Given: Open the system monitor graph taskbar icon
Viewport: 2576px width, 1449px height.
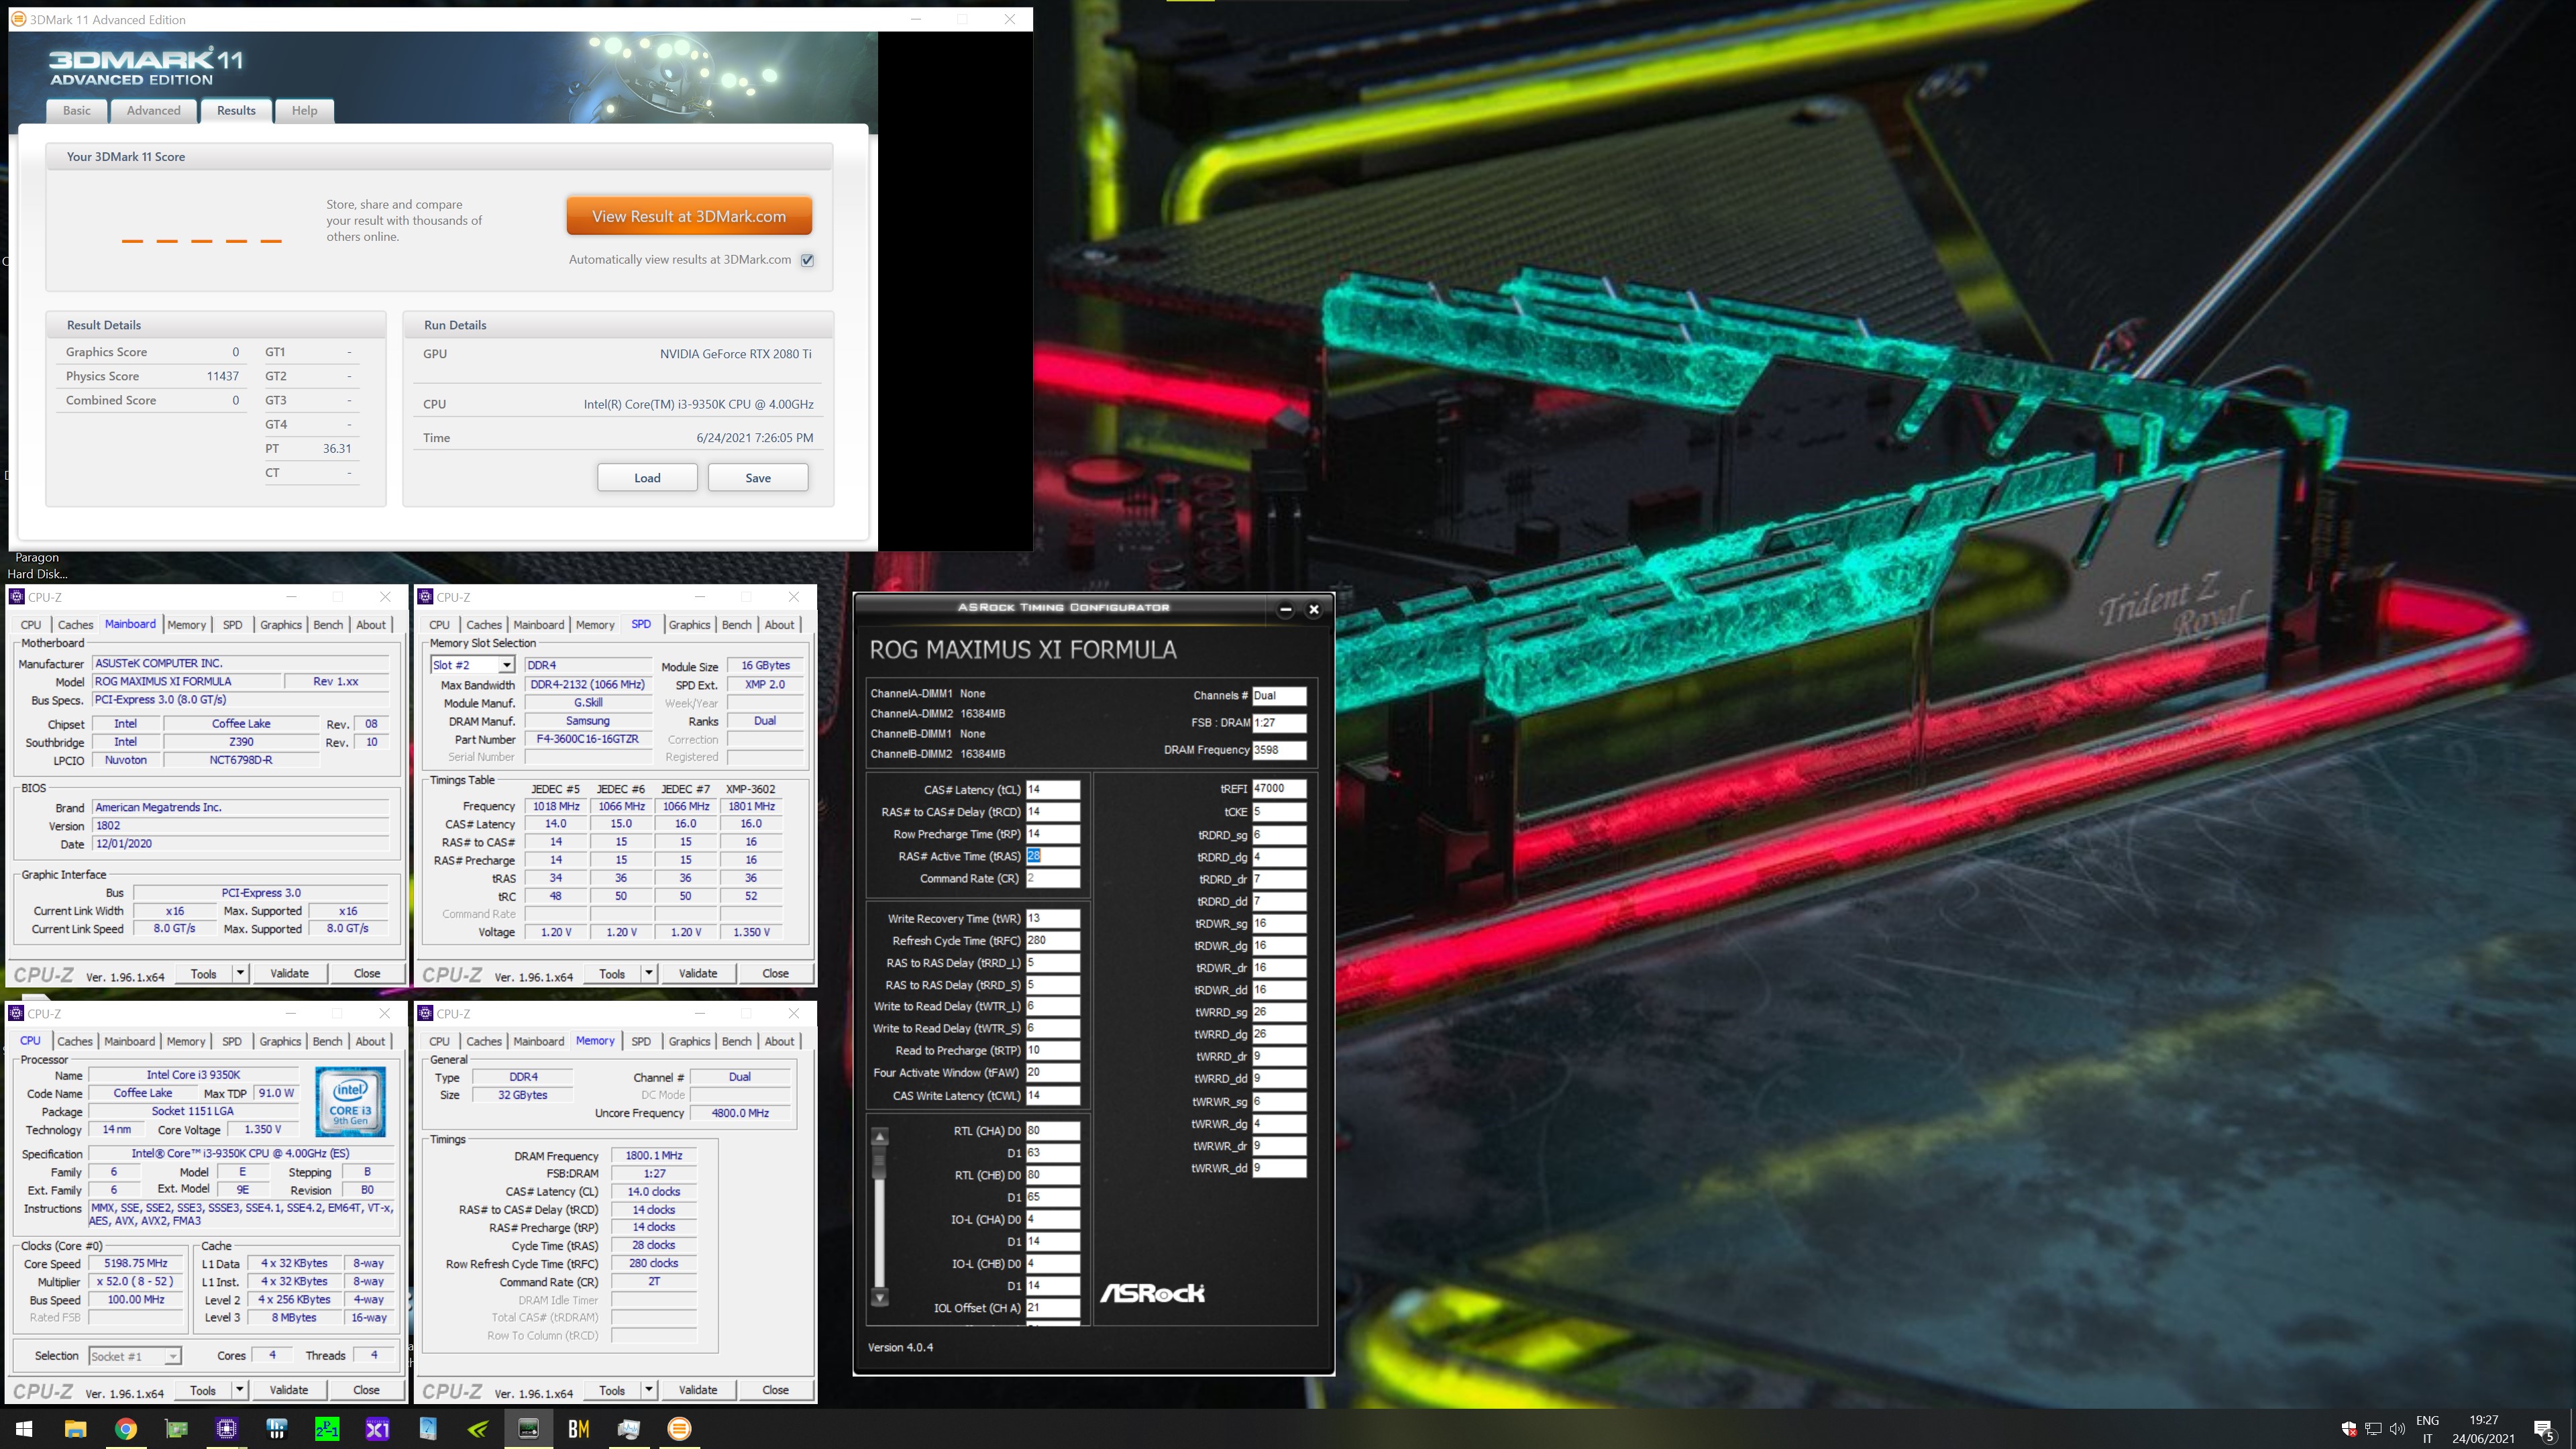Looking at the screenshot, I should pos(629,1428).
